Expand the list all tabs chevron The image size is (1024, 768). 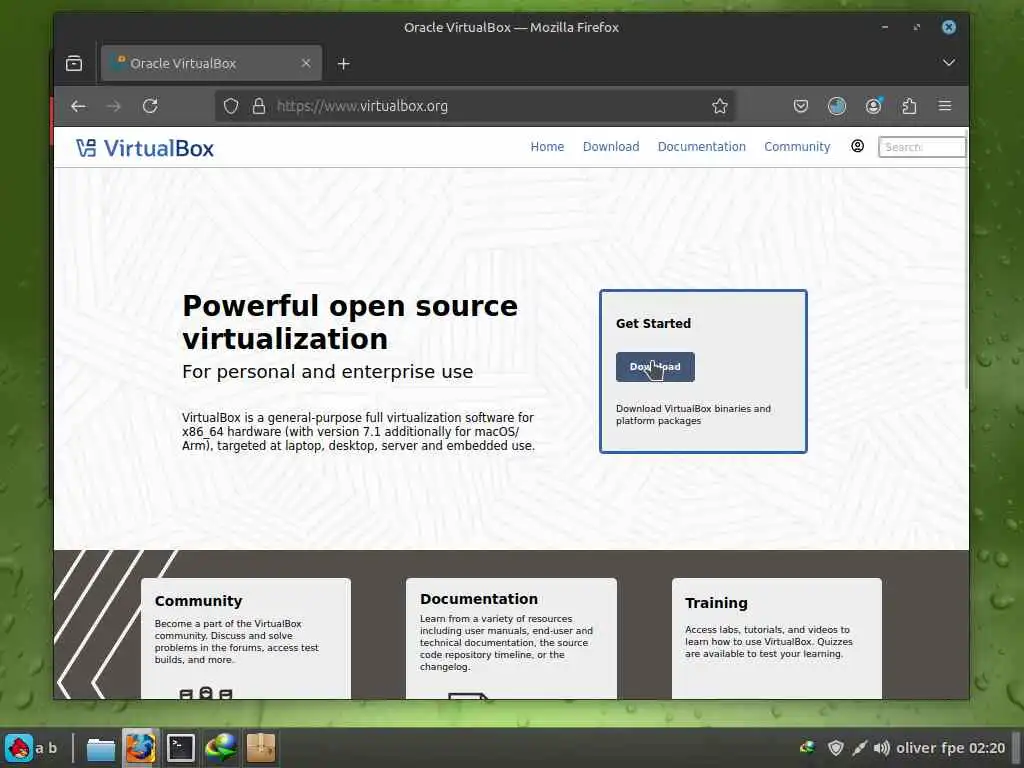949,63
